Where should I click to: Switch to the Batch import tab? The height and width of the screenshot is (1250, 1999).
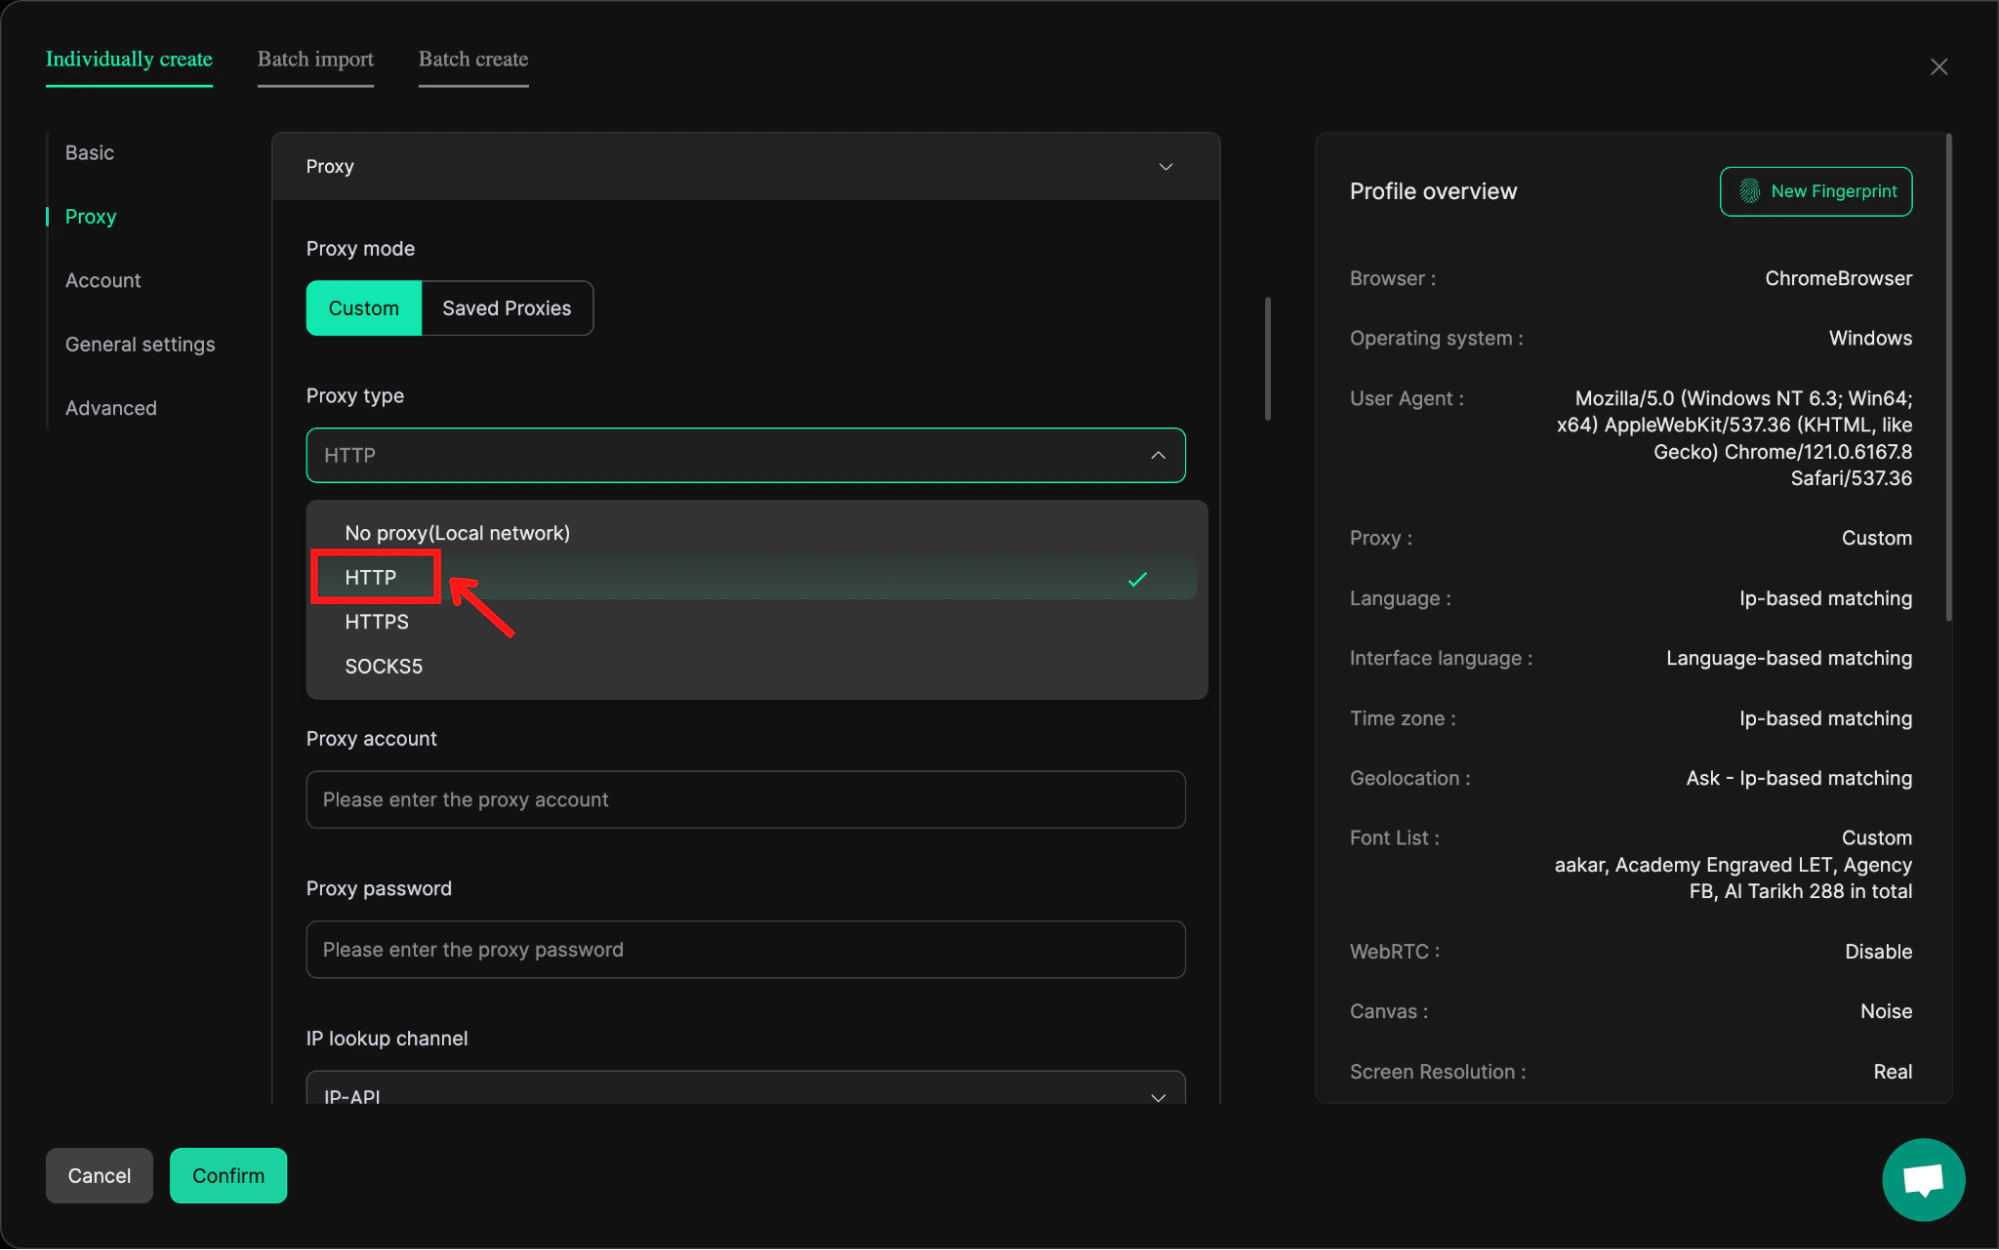click(315, 59)
